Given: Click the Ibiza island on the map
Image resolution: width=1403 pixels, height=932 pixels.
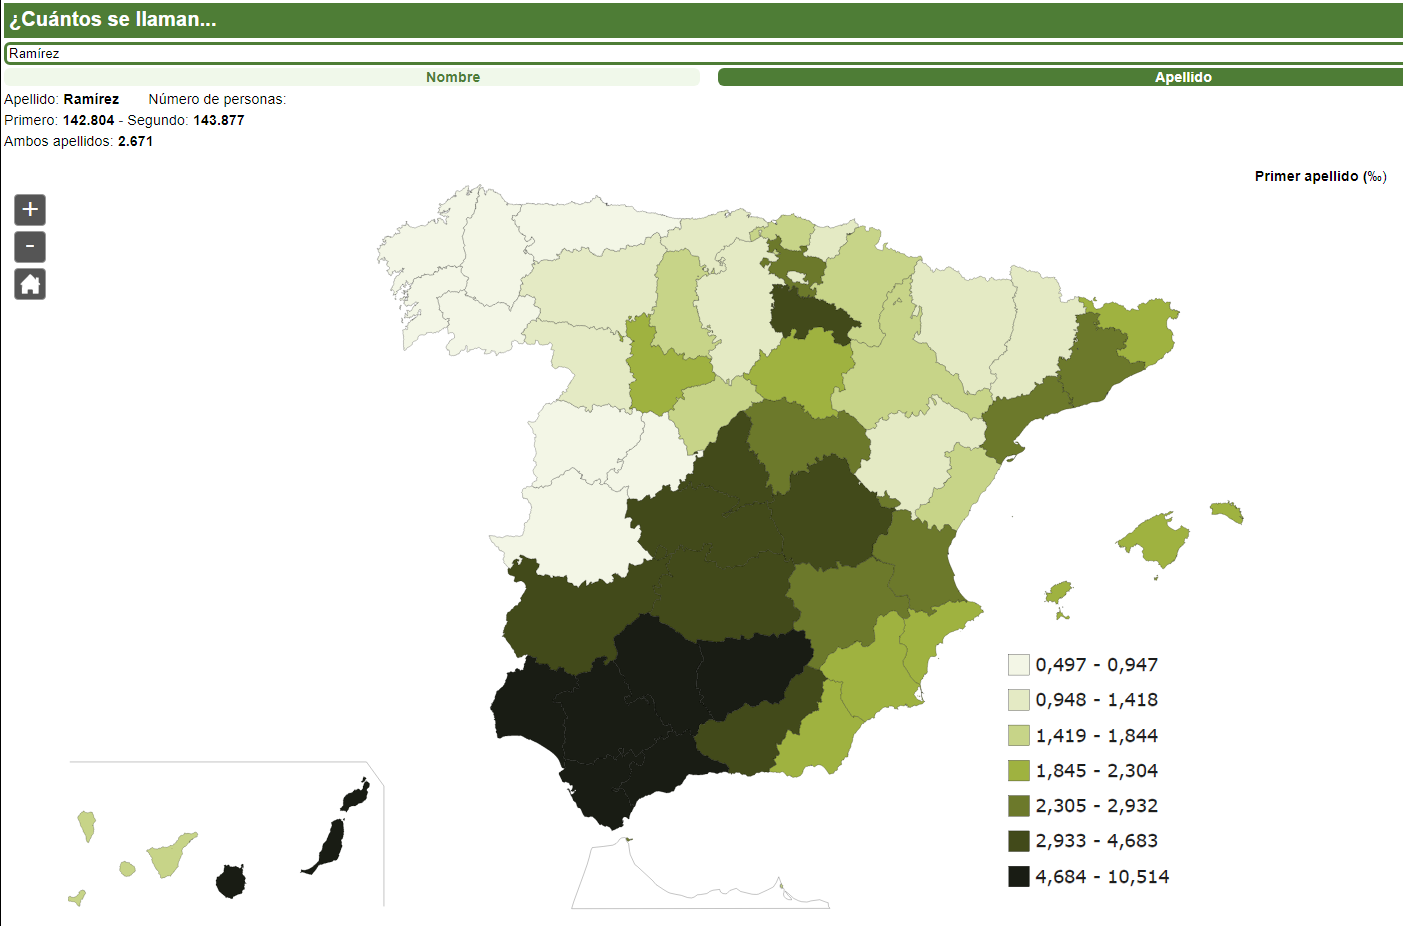Looking at the screenshot, I should pyautogui.click(x=1057, y=593).
